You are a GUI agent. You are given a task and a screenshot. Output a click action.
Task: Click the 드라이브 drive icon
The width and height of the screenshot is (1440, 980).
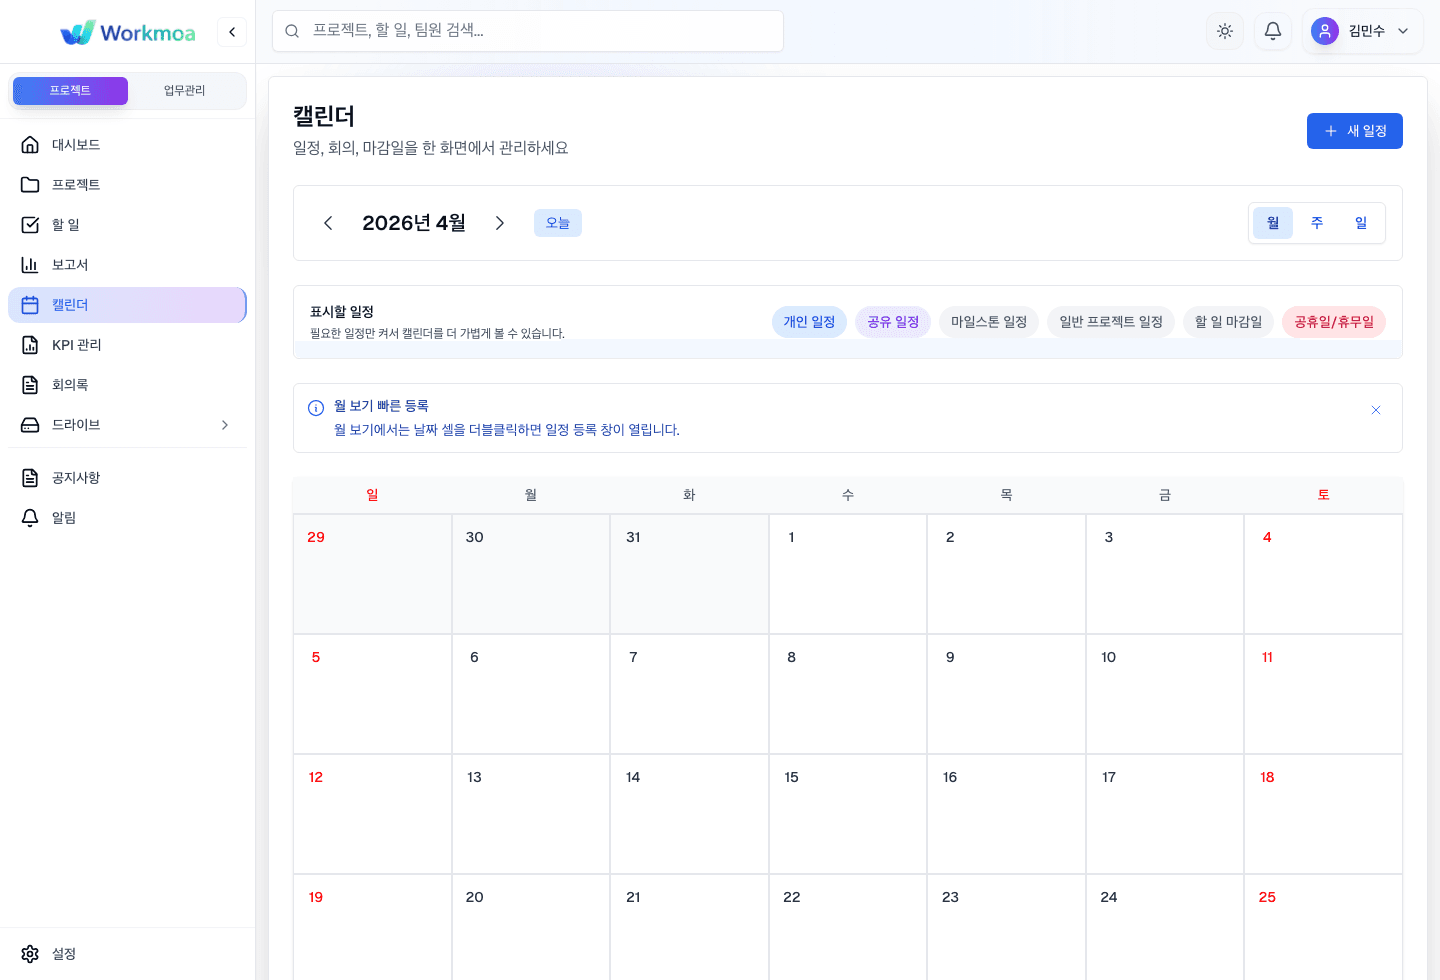pyautogui.click(x=30, y=425)
